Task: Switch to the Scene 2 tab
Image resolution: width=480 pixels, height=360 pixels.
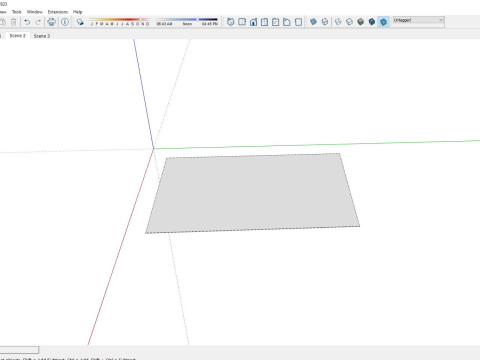Action: point(17,36)
